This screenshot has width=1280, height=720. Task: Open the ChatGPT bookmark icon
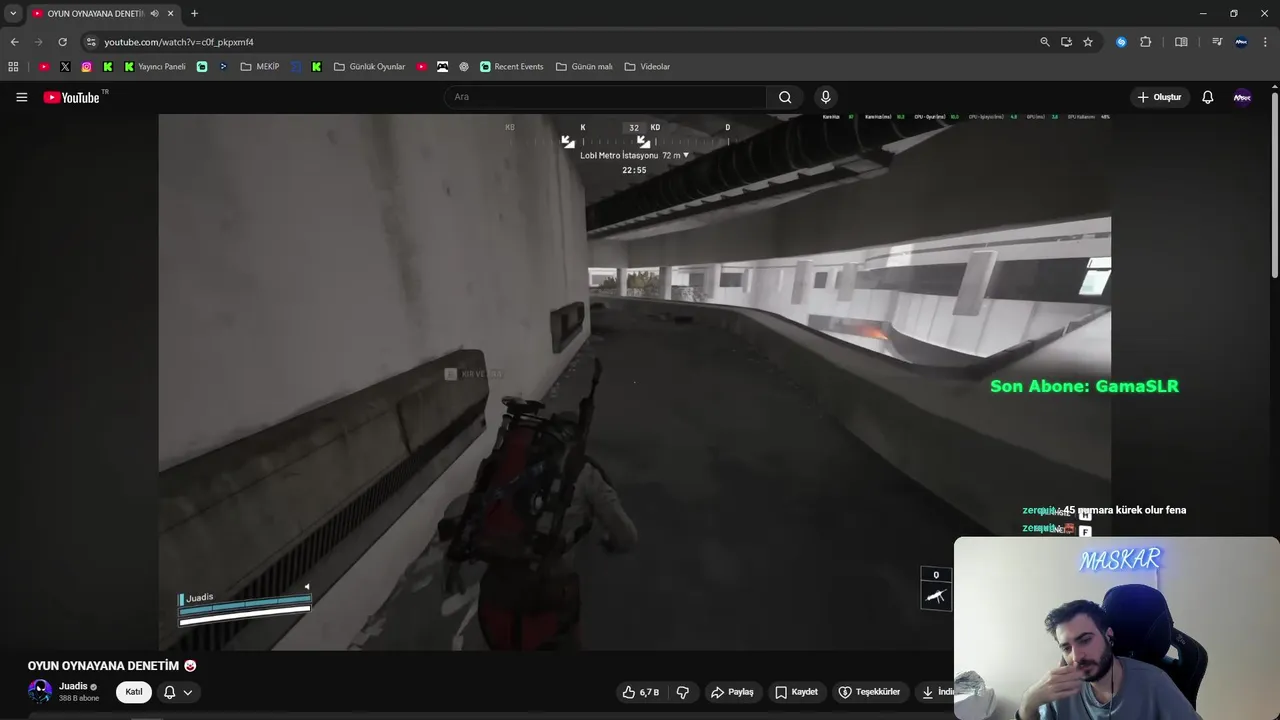pyautogui.click(x=464, y=67)
